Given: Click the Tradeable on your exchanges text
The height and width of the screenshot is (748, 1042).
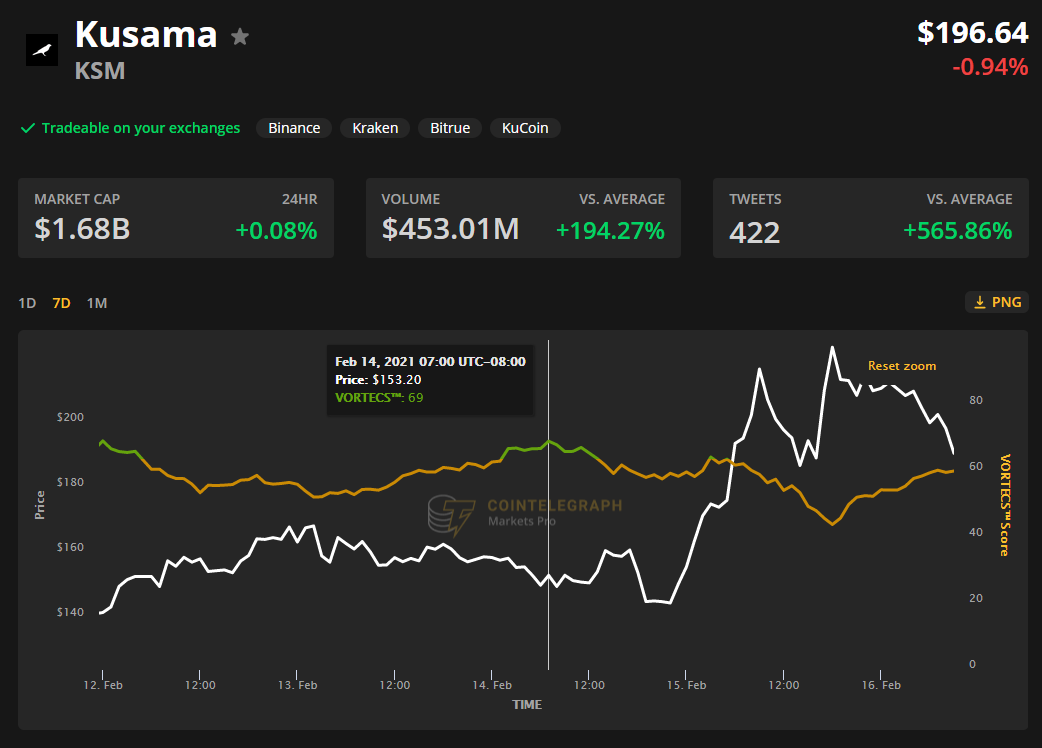Looking at the screenshot, I should (141, 128).
